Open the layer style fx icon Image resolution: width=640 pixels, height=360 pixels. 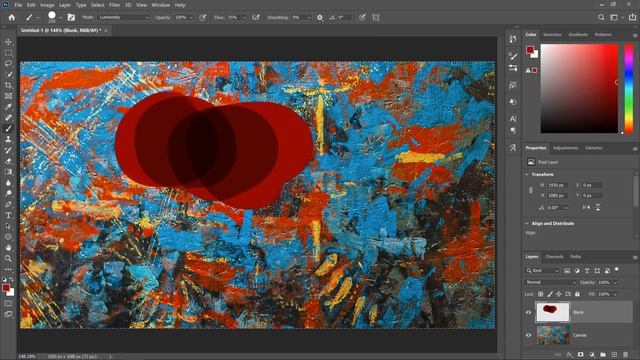569,355
